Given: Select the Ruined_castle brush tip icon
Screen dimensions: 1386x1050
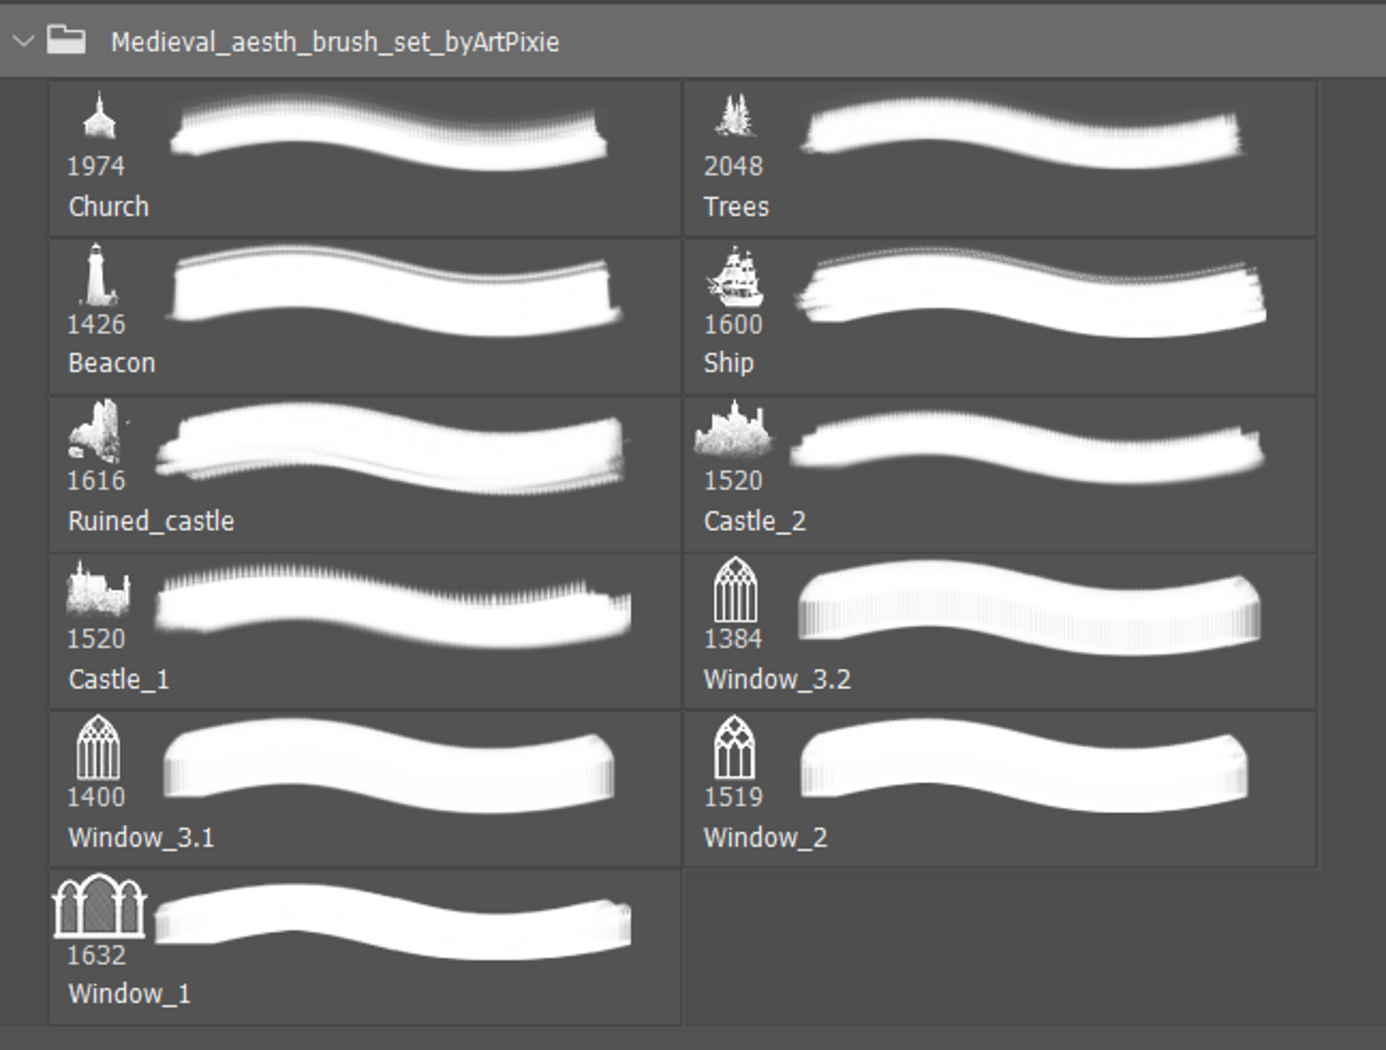Looking at the screenshot, I should click(97, 432).
